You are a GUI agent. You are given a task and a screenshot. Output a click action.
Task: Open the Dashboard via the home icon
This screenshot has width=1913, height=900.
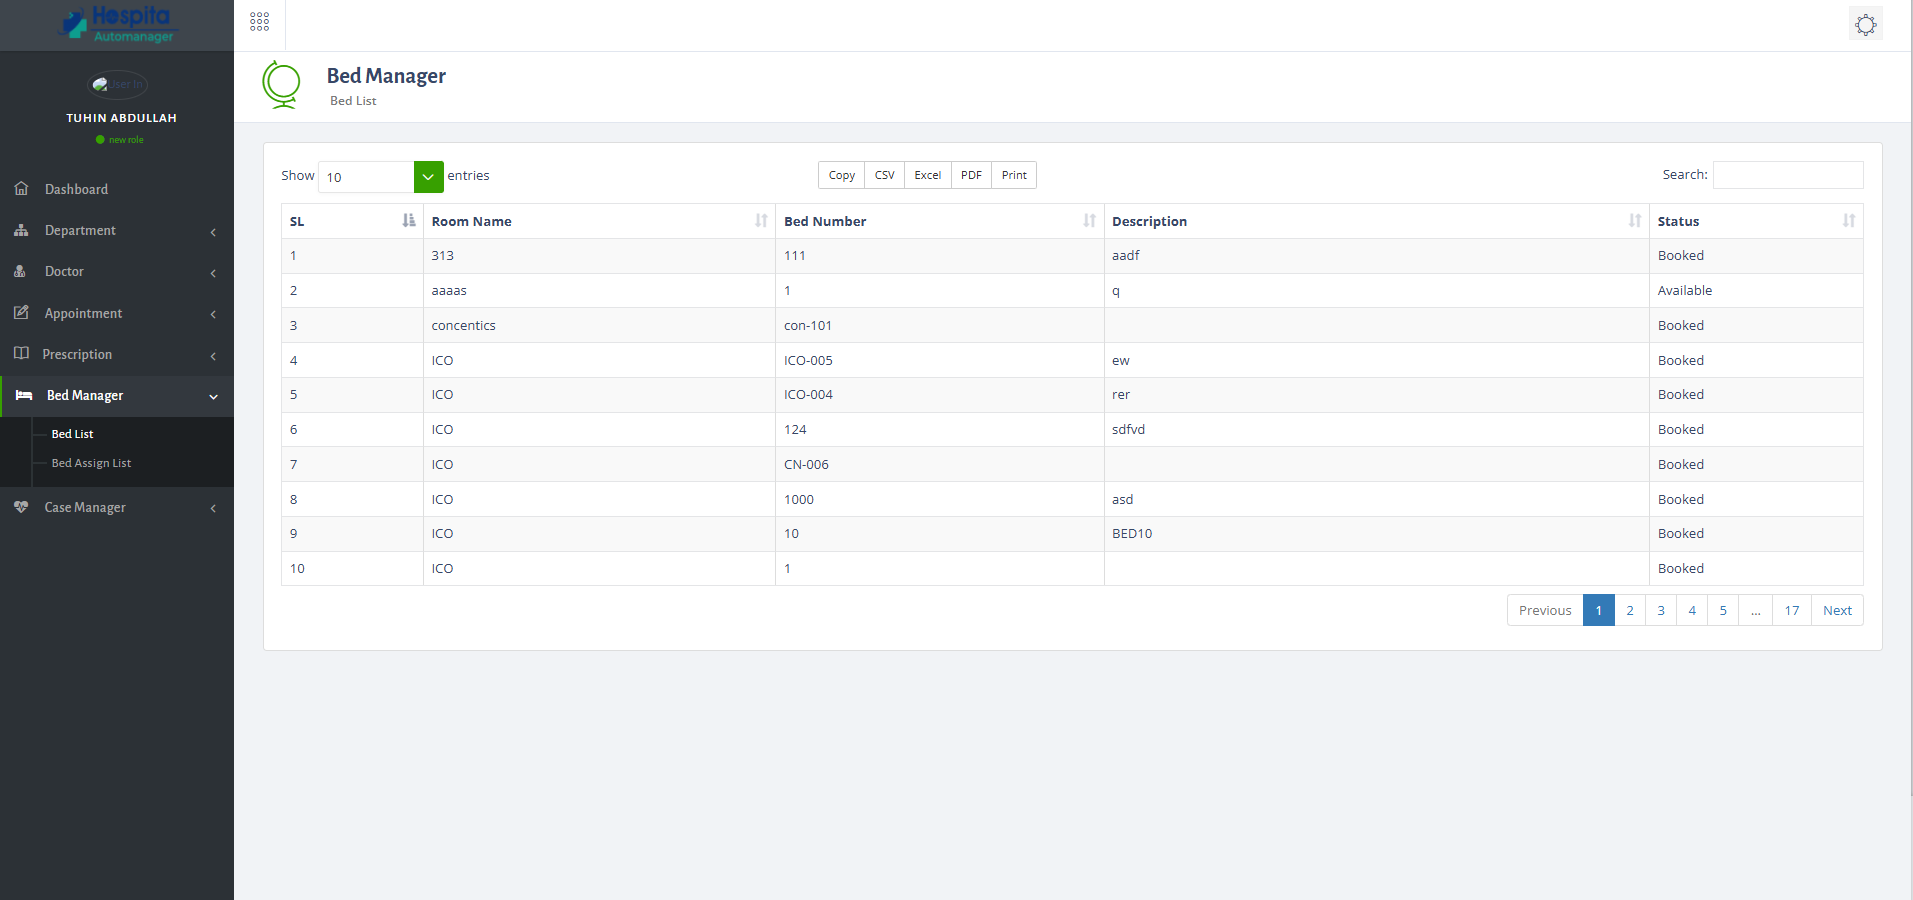coord(21,188)
